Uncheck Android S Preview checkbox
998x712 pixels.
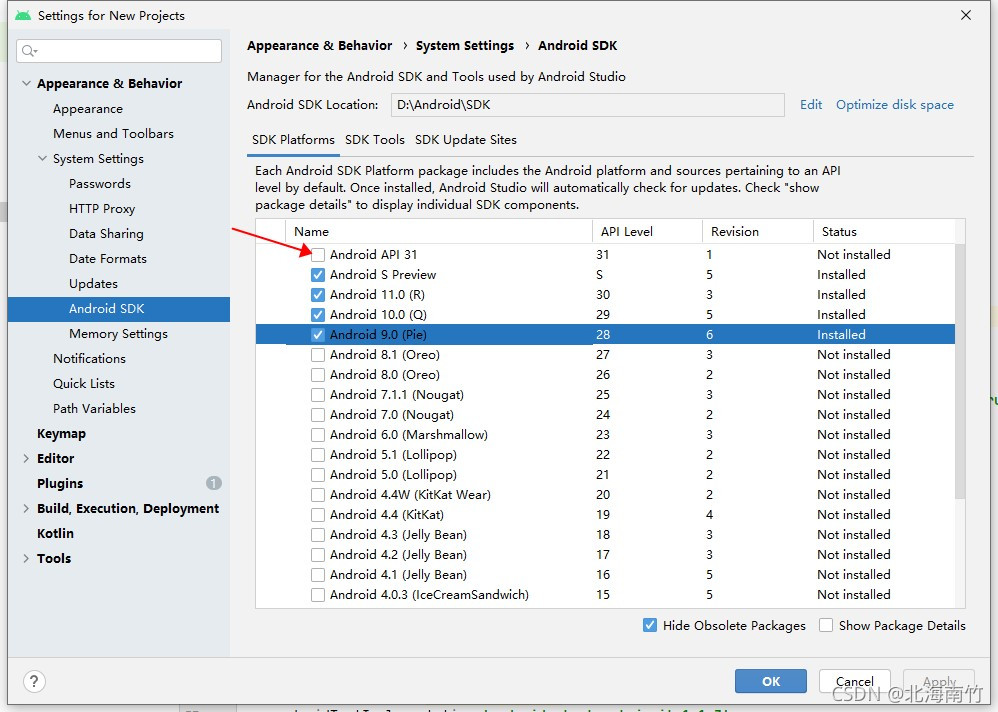tap(318, 275)
